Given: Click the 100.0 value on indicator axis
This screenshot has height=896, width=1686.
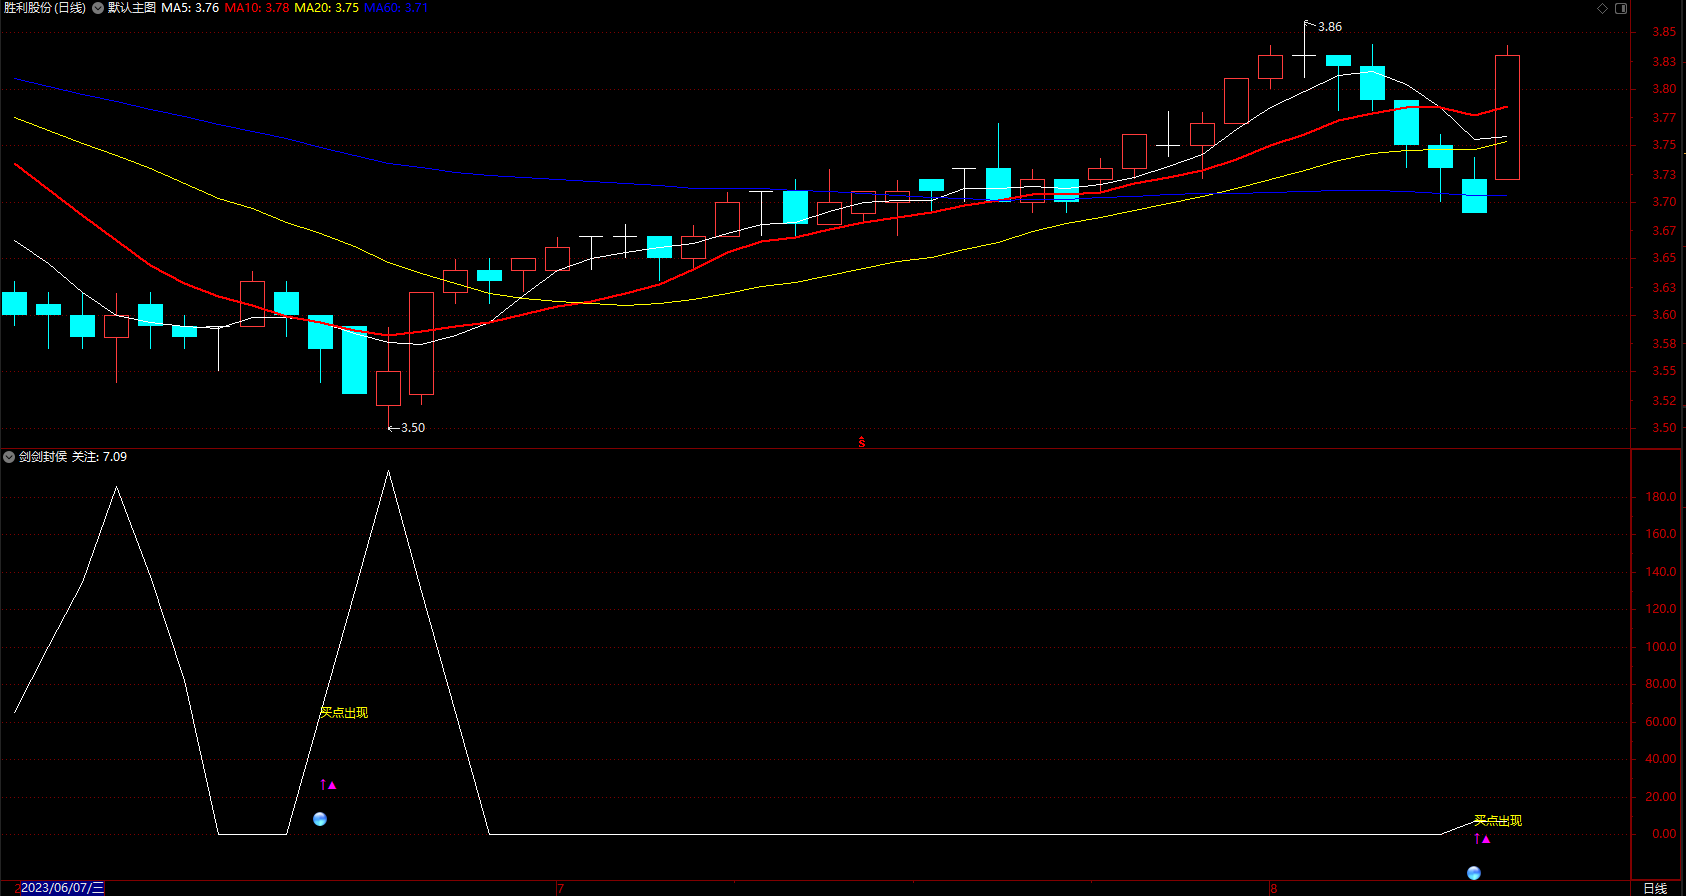Looking at the screenshot, I should 1661,647.
